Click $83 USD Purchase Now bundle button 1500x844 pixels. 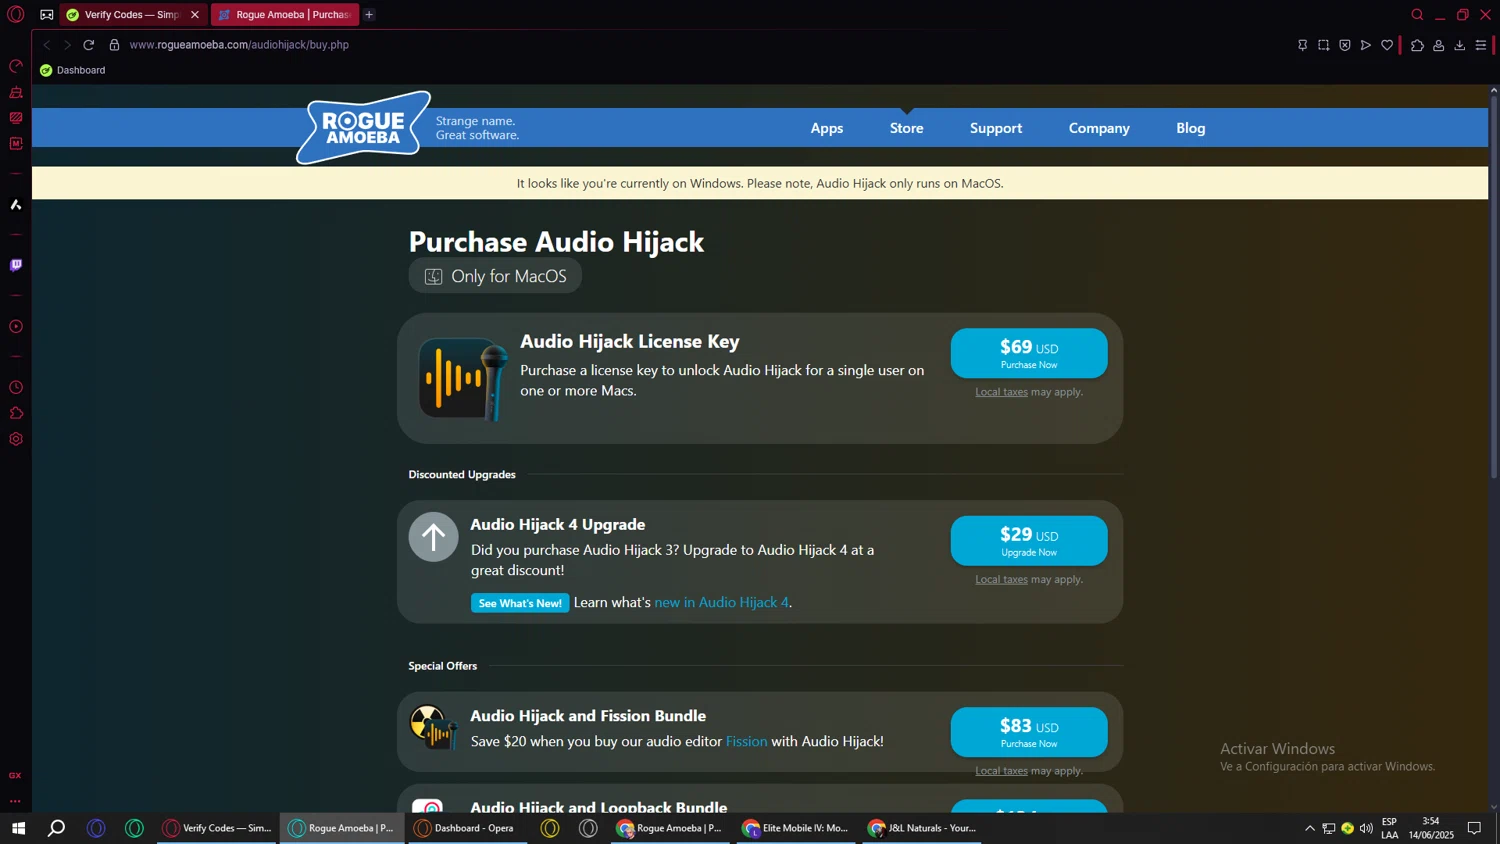tap(1029, 732)
